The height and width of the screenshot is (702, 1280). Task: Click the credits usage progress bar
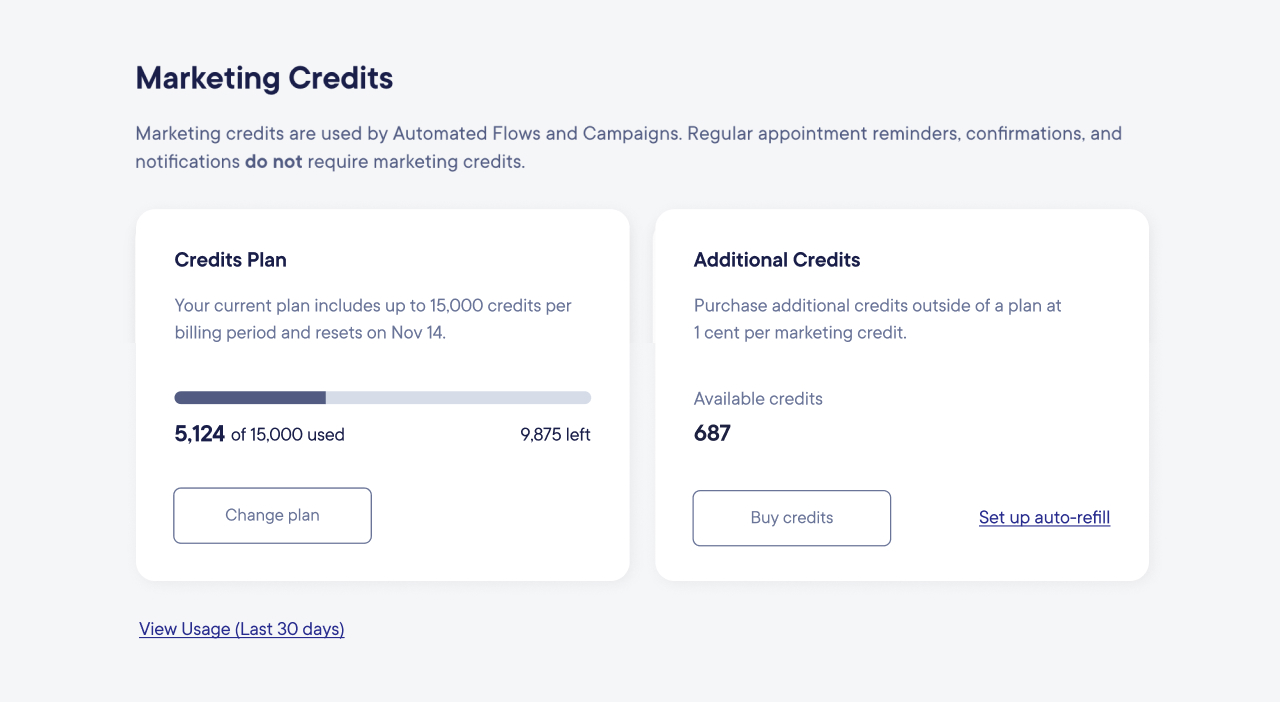[382, 397]
